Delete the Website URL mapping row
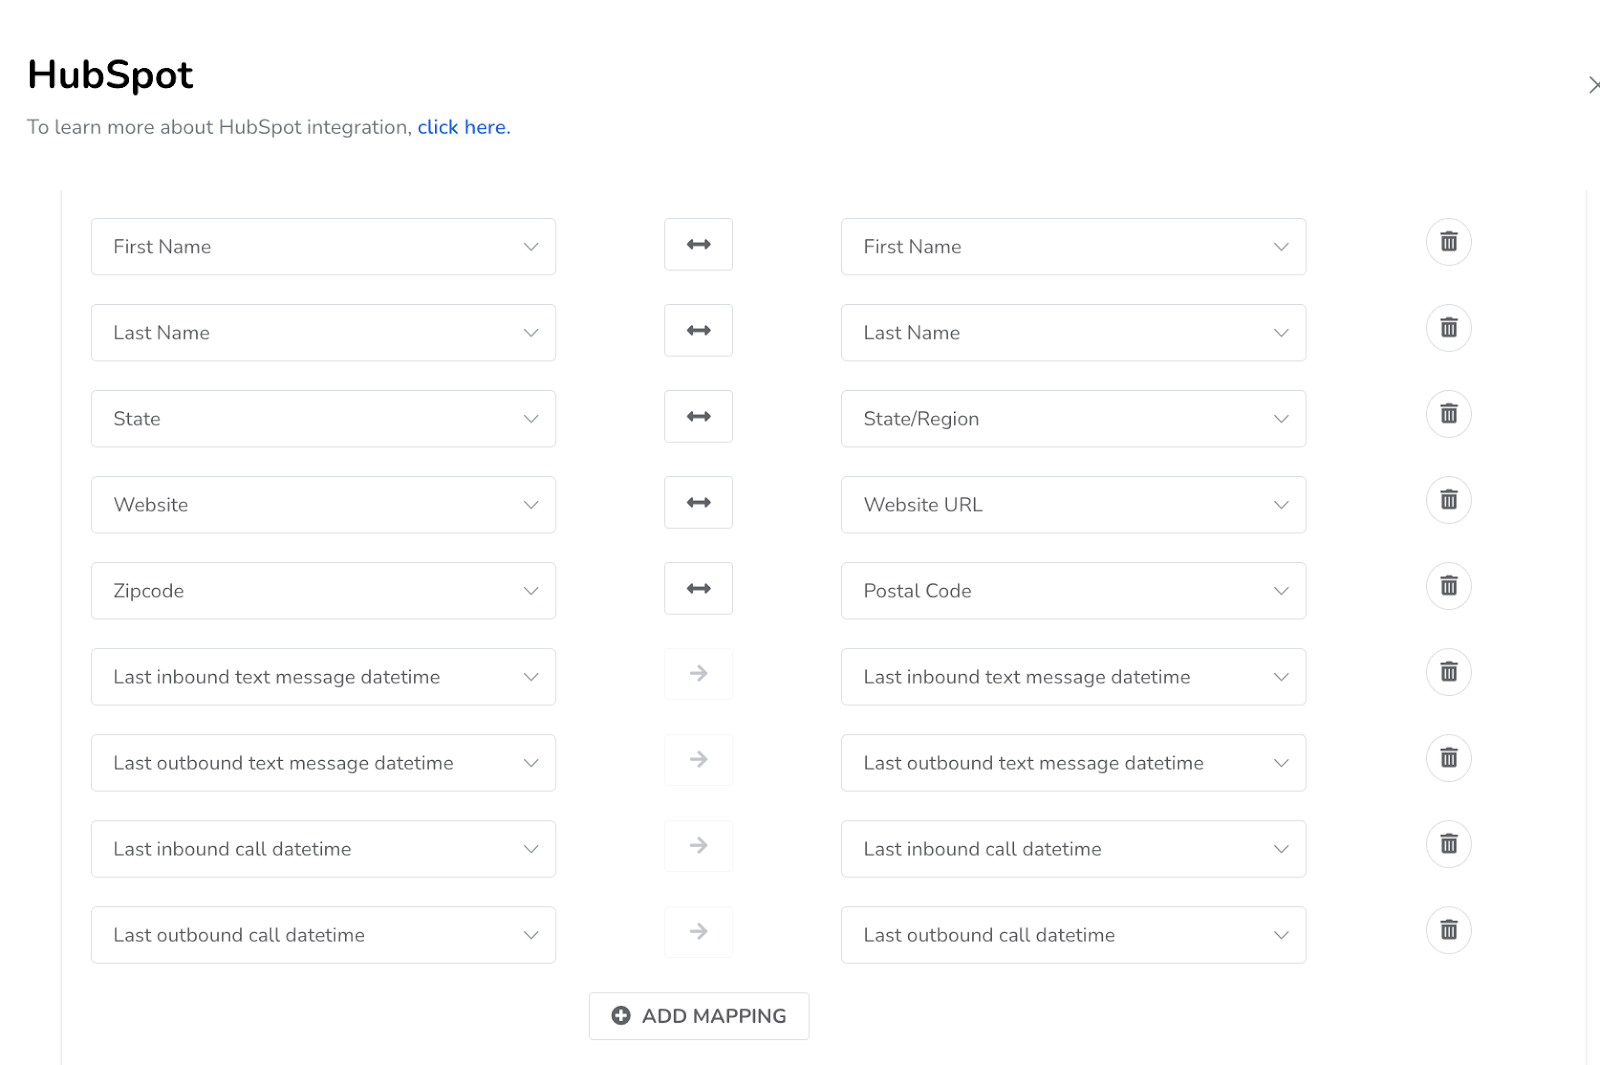1600x1065 pixels. (1448, 500)
